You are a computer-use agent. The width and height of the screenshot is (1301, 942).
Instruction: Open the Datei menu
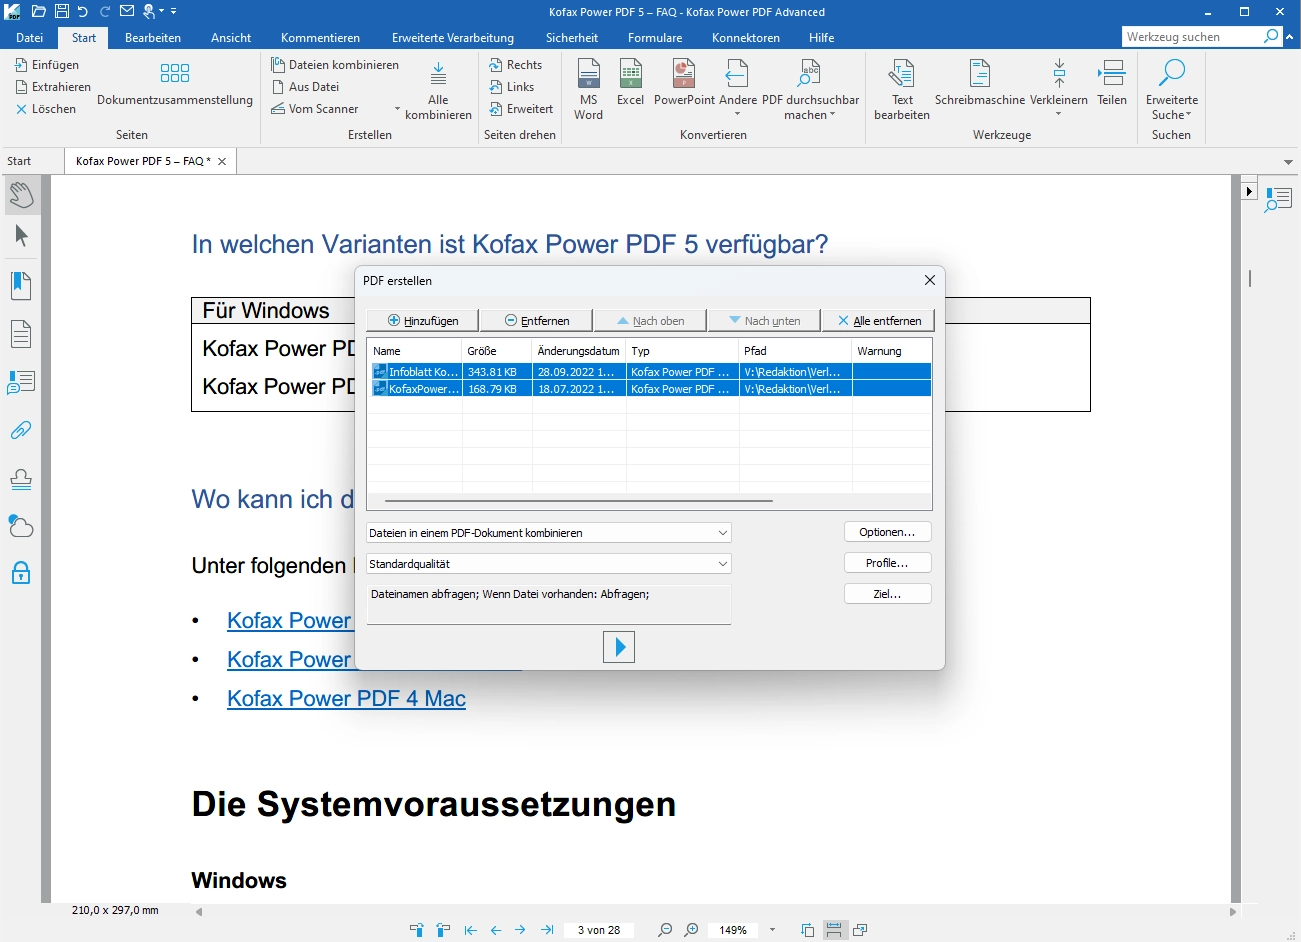[30, 37]
